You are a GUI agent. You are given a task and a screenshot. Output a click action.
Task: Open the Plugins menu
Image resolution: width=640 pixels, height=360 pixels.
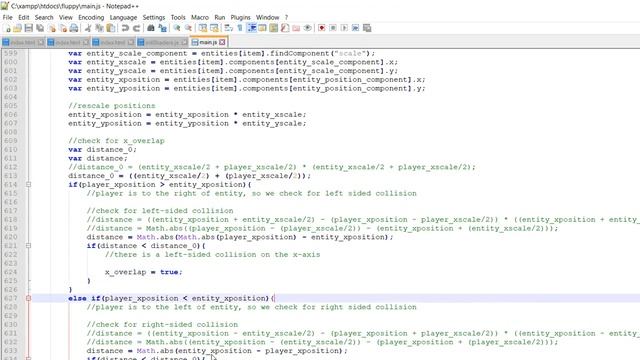tap(240, 17)
